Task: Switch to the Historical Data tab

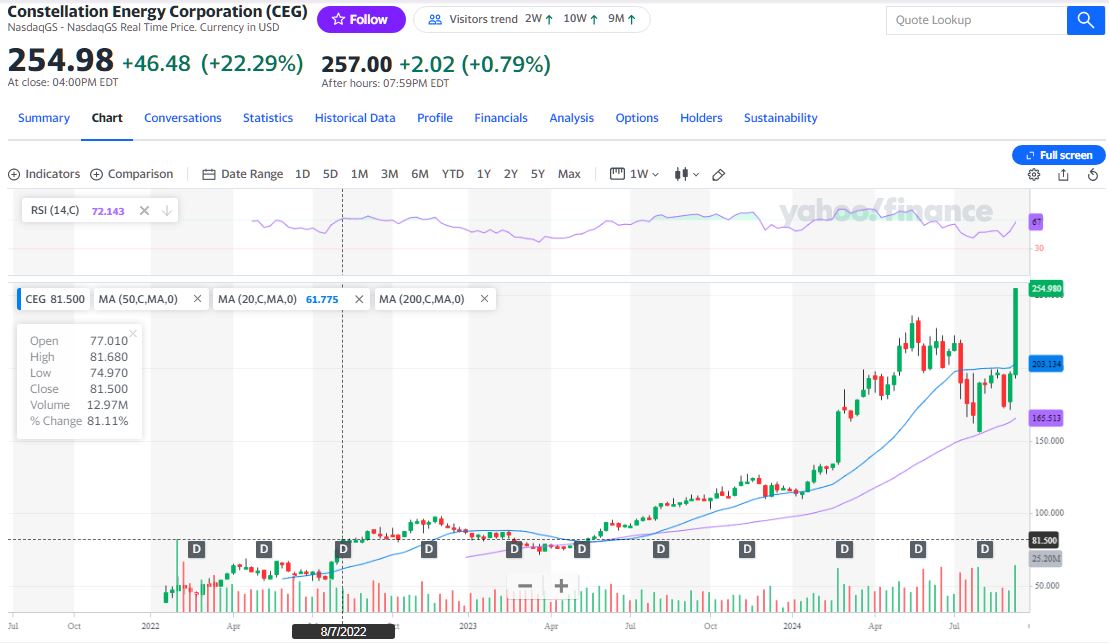Action: [355, 118]
